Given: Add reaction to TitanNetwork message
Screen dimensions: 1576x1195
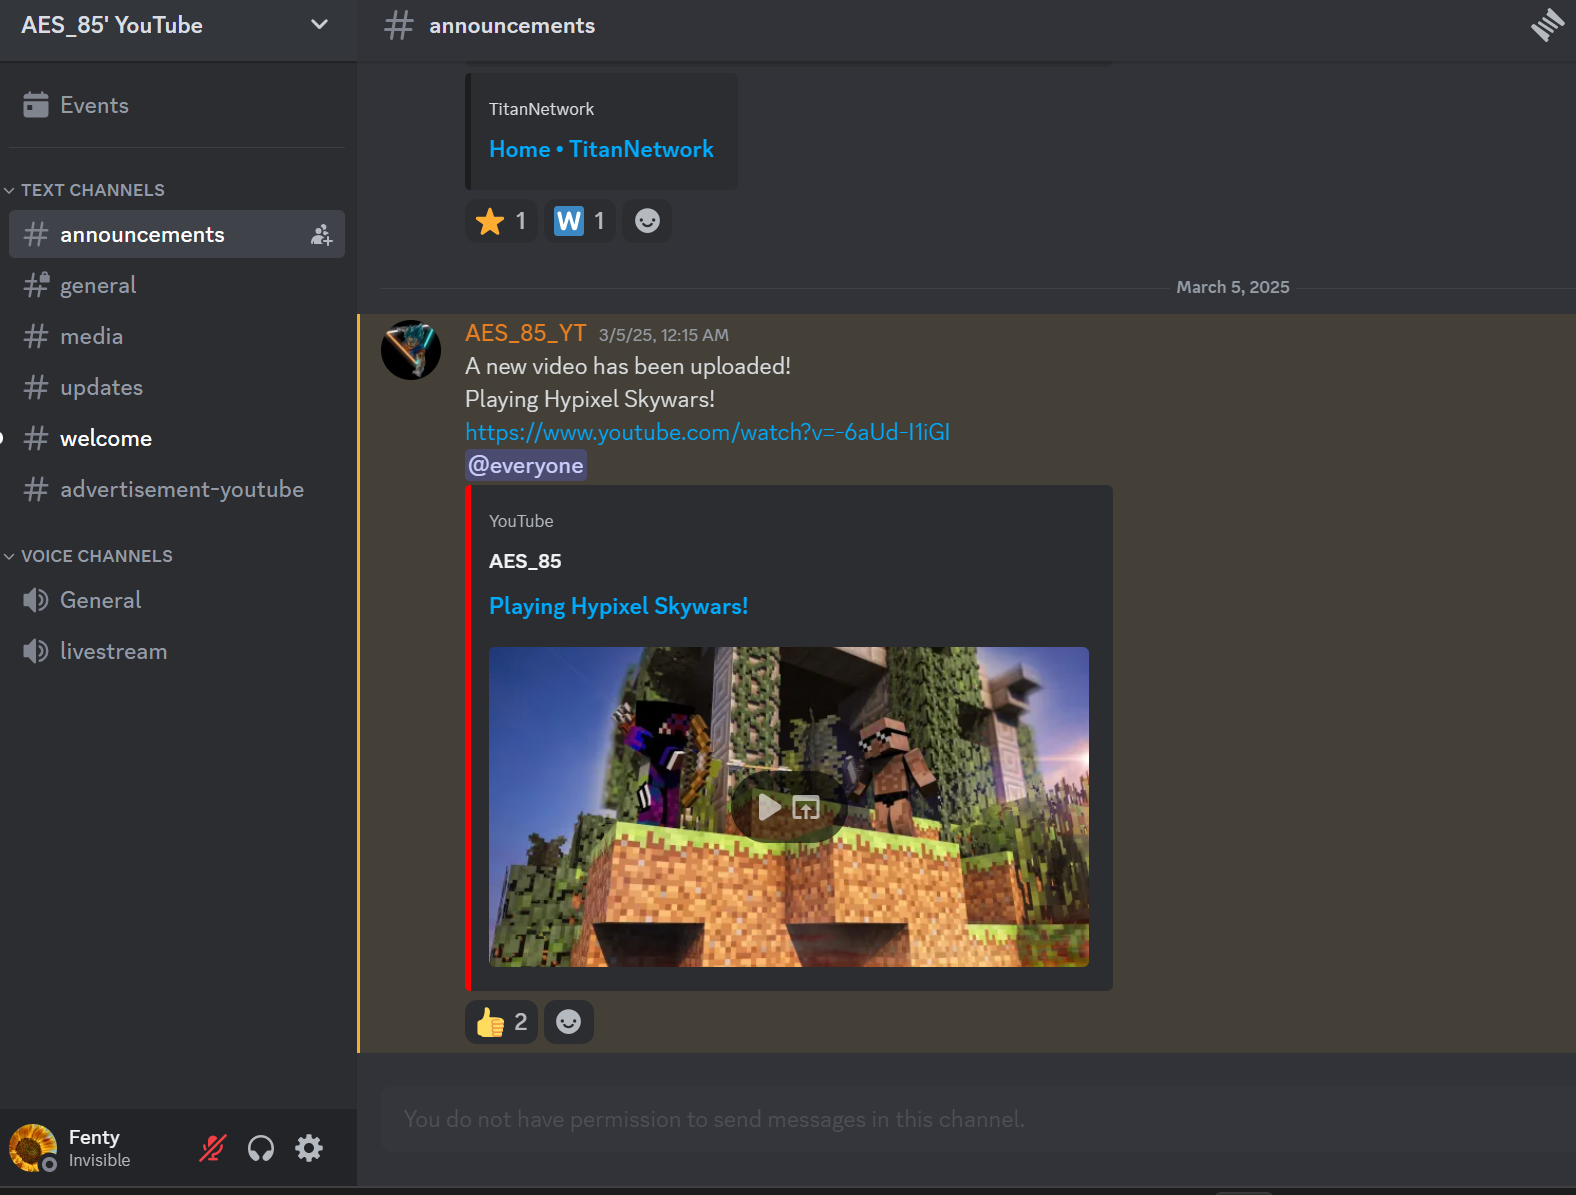Looking at the screenshot, I should point(647,221).
